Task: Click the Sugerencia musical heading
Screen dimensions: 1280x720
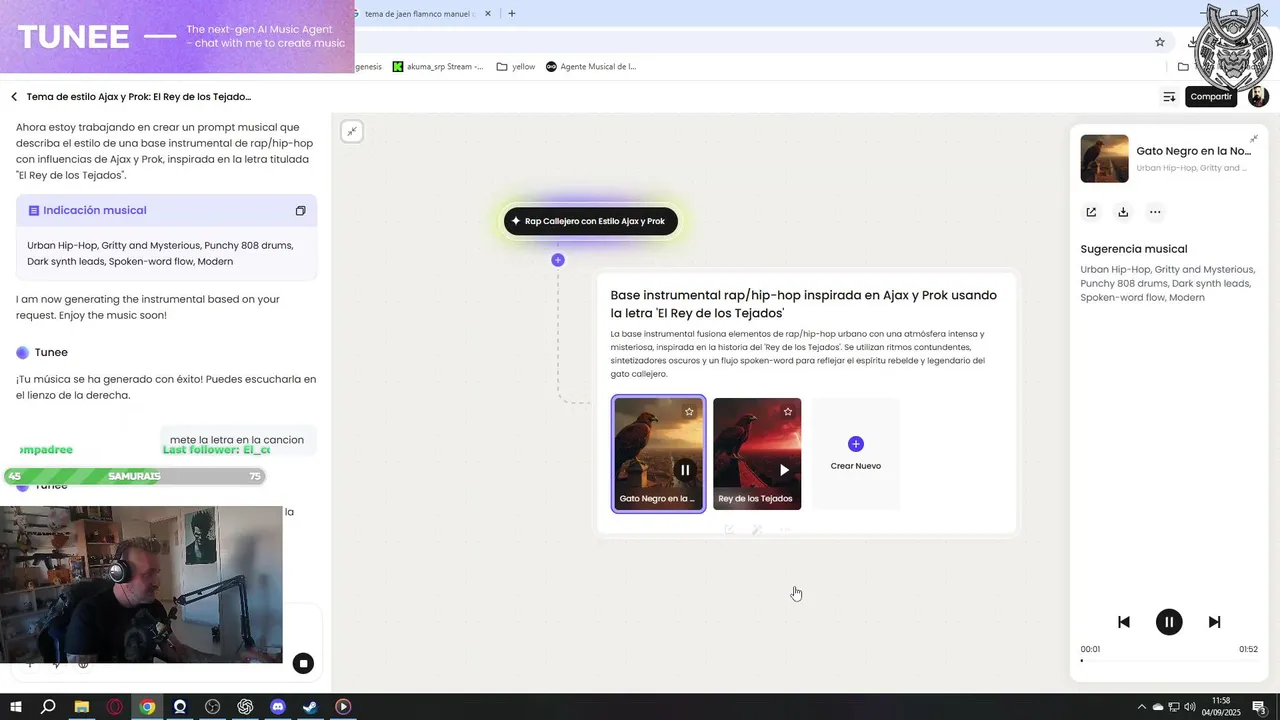Action: click(x=1133, y=249)
